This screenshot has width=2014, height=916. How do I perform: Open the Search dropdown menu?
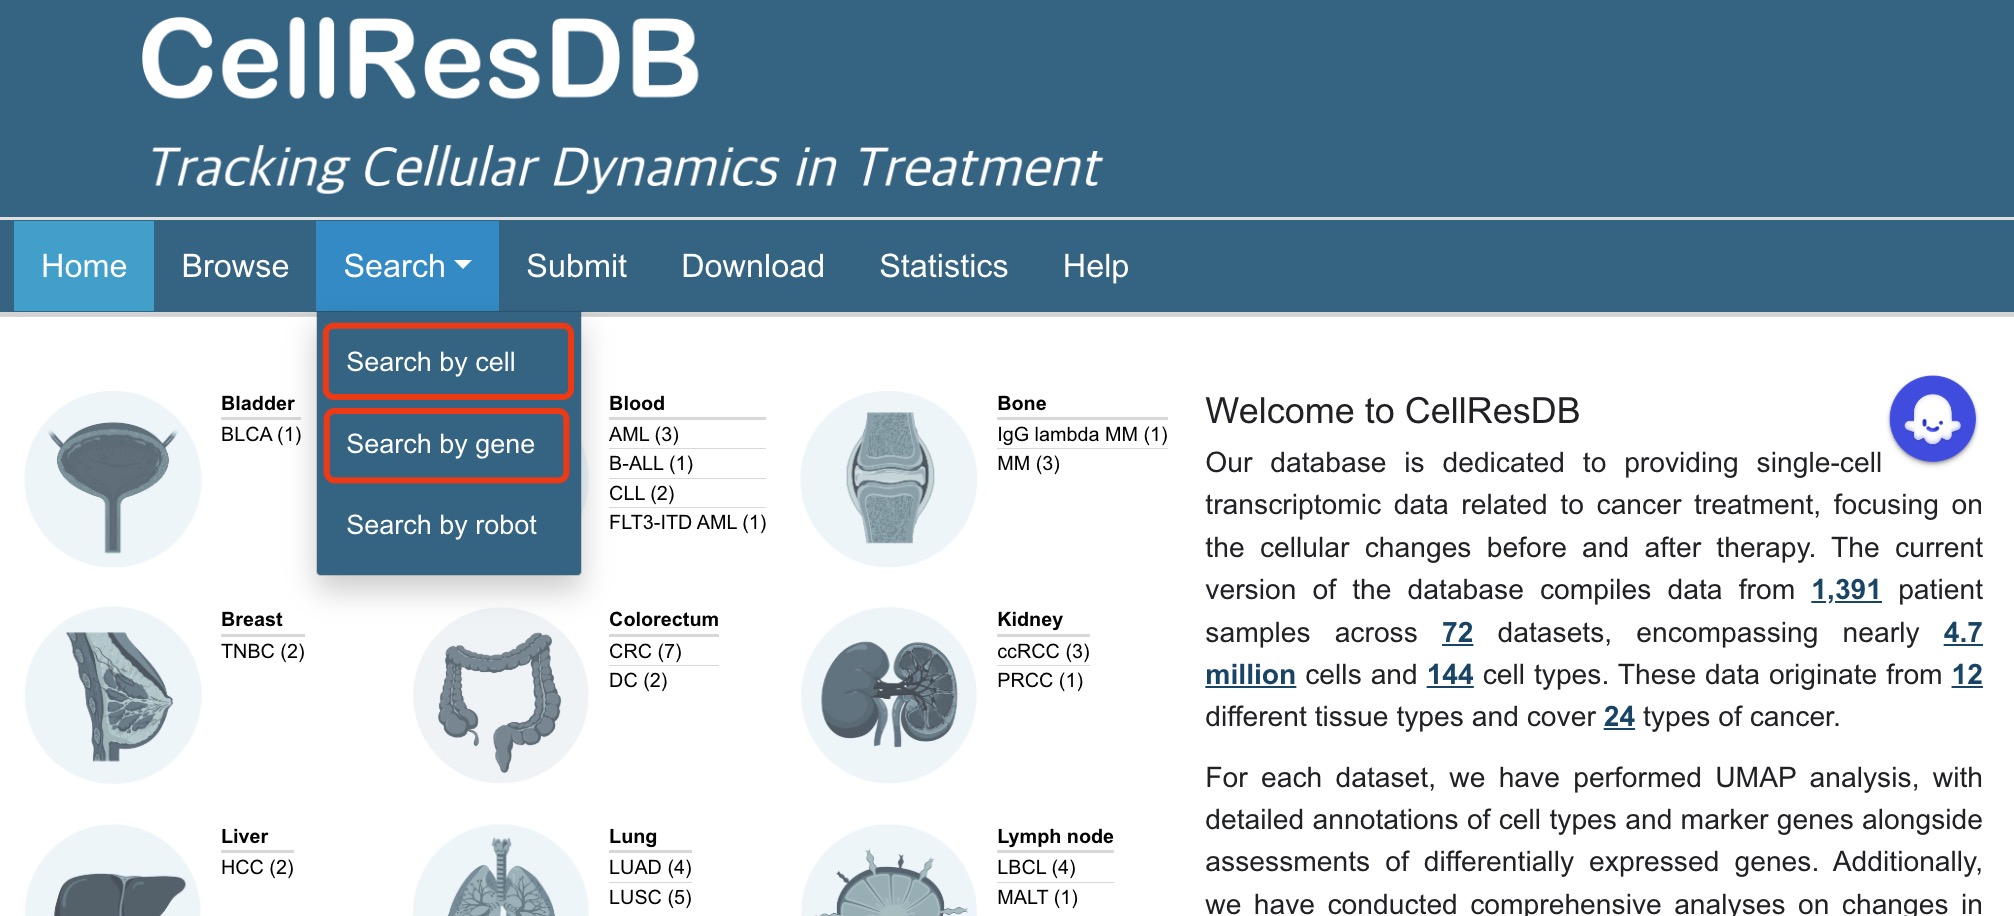[407, 266]
